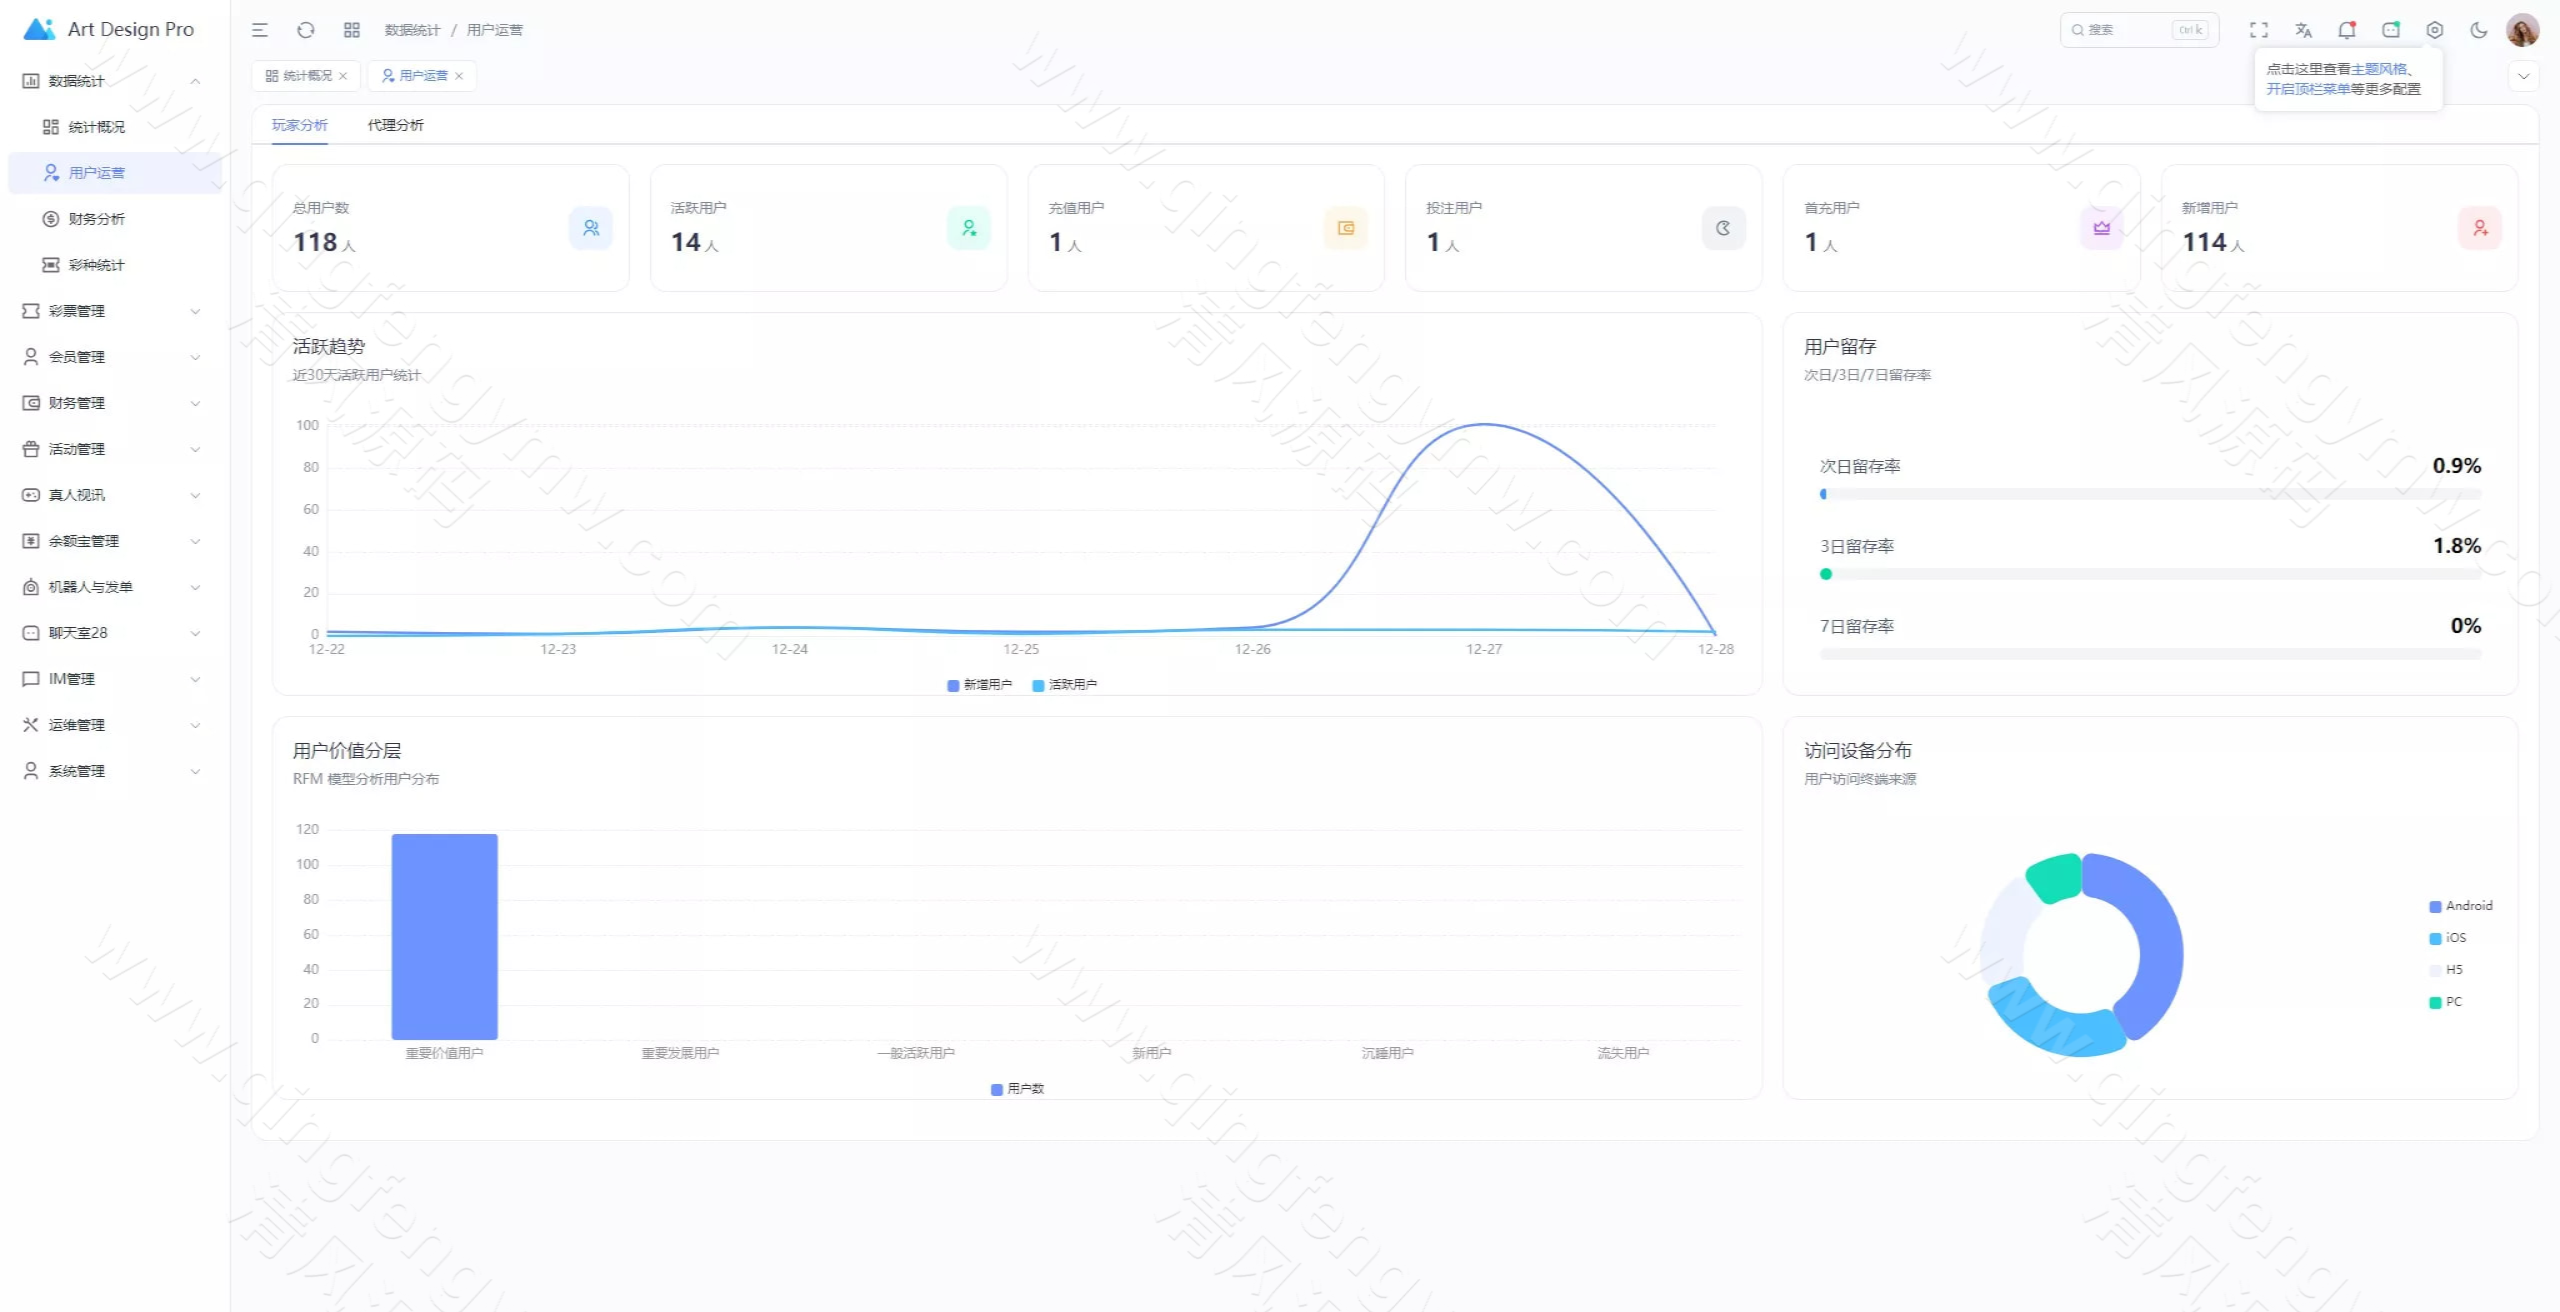This screenshot has height=1312, width=2560.
Task: Open the fullscreen mode icon
Action: (2259, 30)
